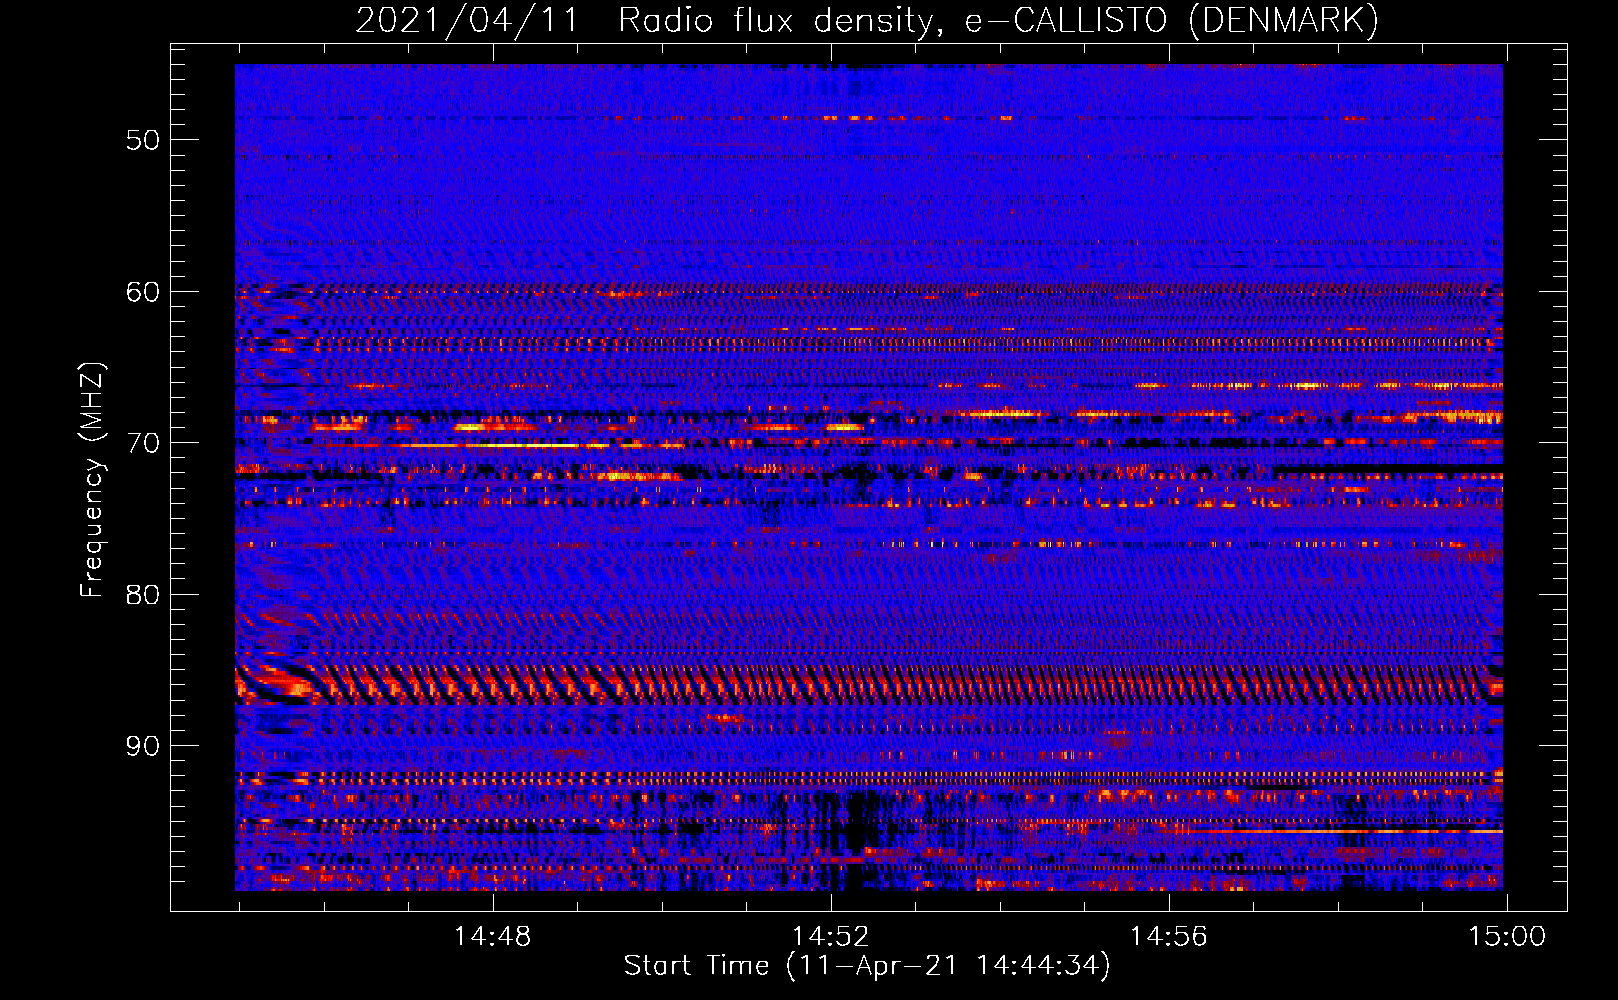
Task: Click the 90 frequency tick label
Action: pyautogui.click(x=142, y=747)
